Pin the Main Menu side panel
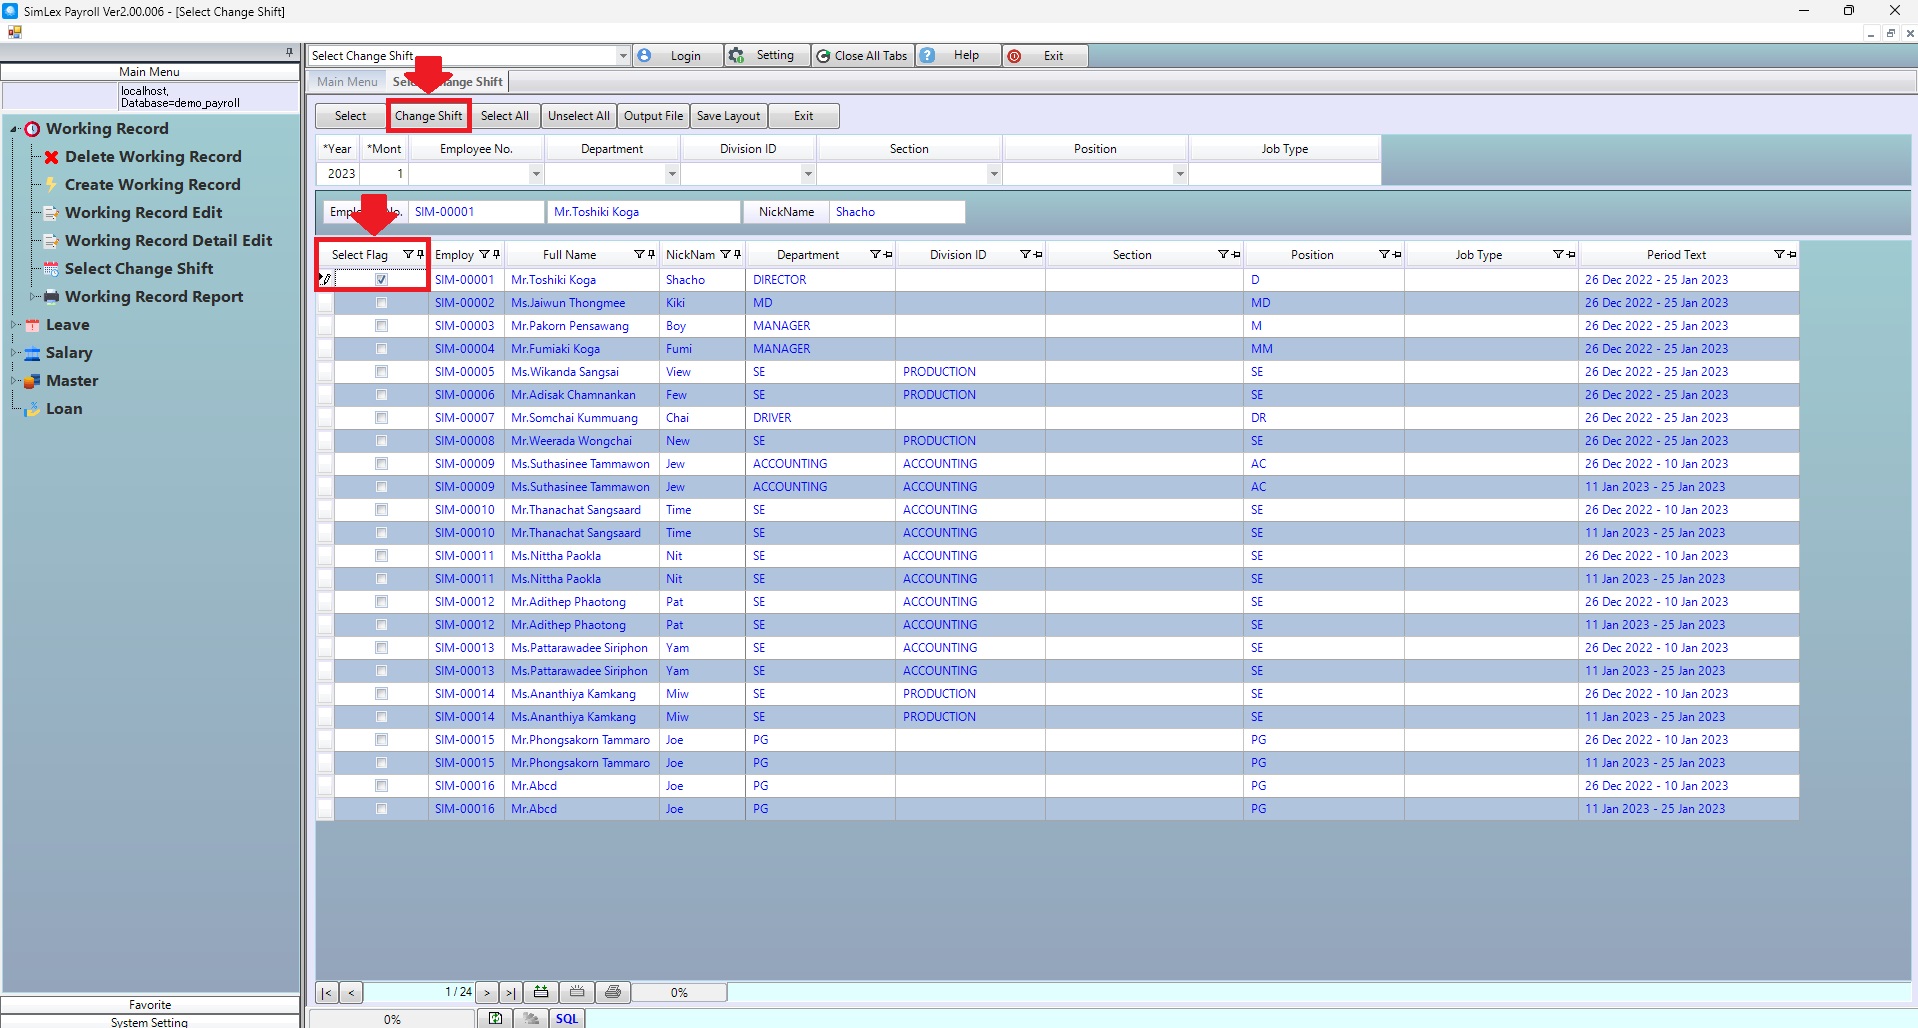 289,52
